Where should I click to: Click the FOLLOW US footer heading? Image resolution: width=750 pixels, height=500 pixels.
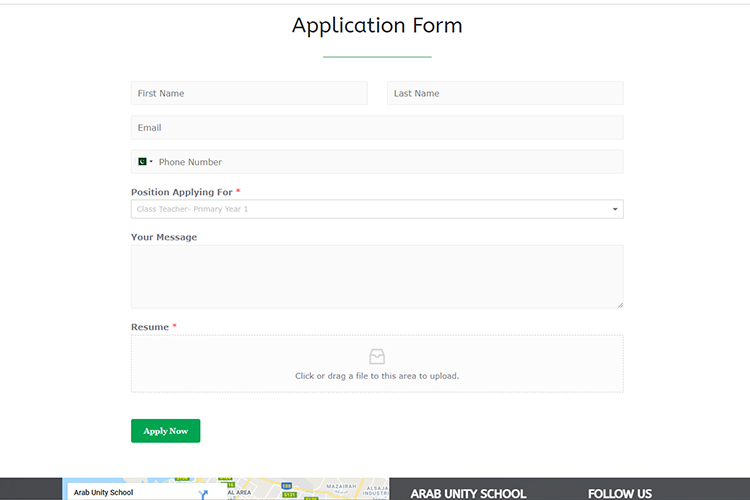coord(620,494)
